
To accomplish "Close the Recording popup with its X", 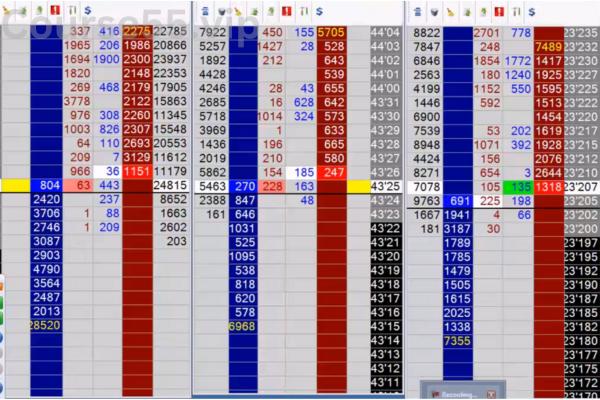I will point(492,394).
